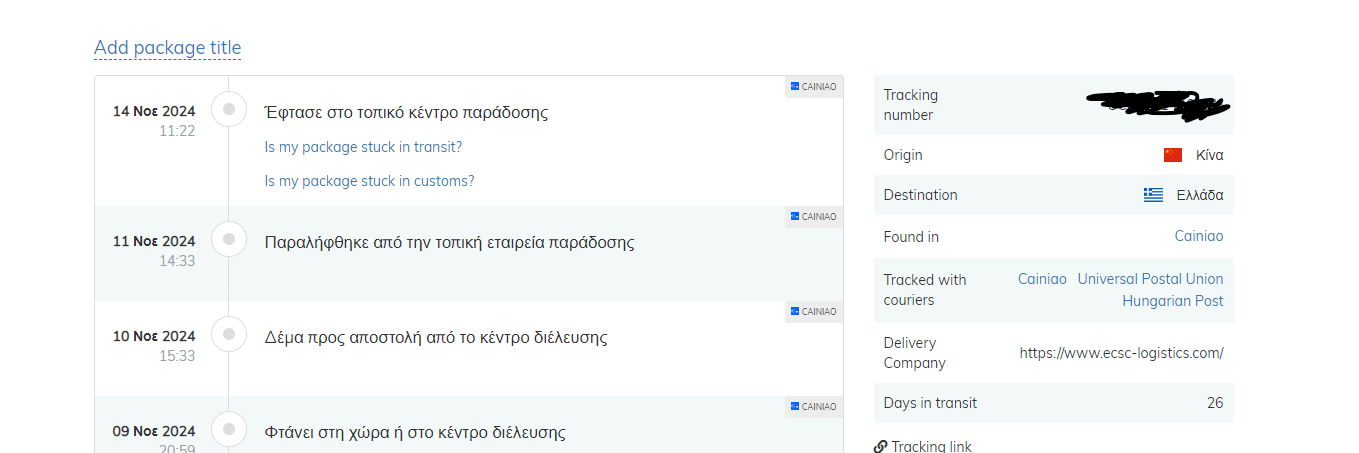Click the time '14:33'

[177, 261]
